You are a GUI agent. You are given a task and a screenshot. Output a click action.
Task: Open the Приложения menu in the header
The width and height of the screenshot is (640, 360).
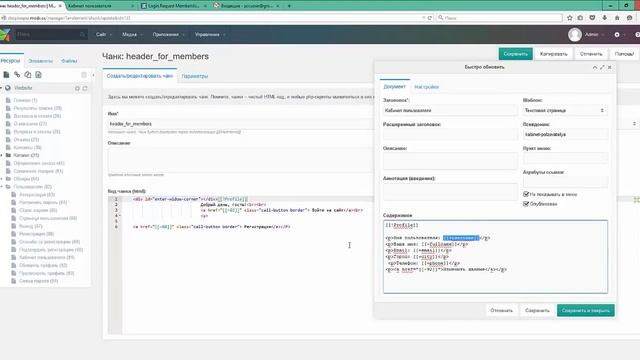point(169,35)
